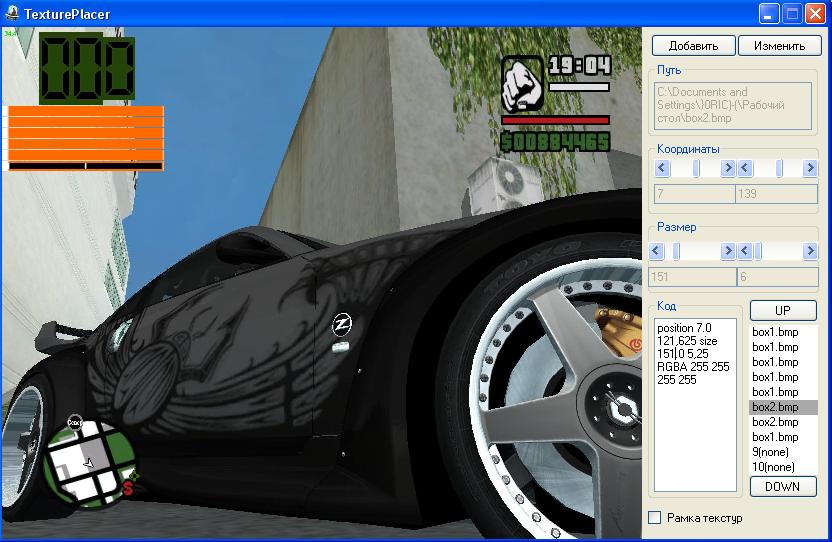Click the Путь file path field
The image size is (832, 542).
point(733,106)
